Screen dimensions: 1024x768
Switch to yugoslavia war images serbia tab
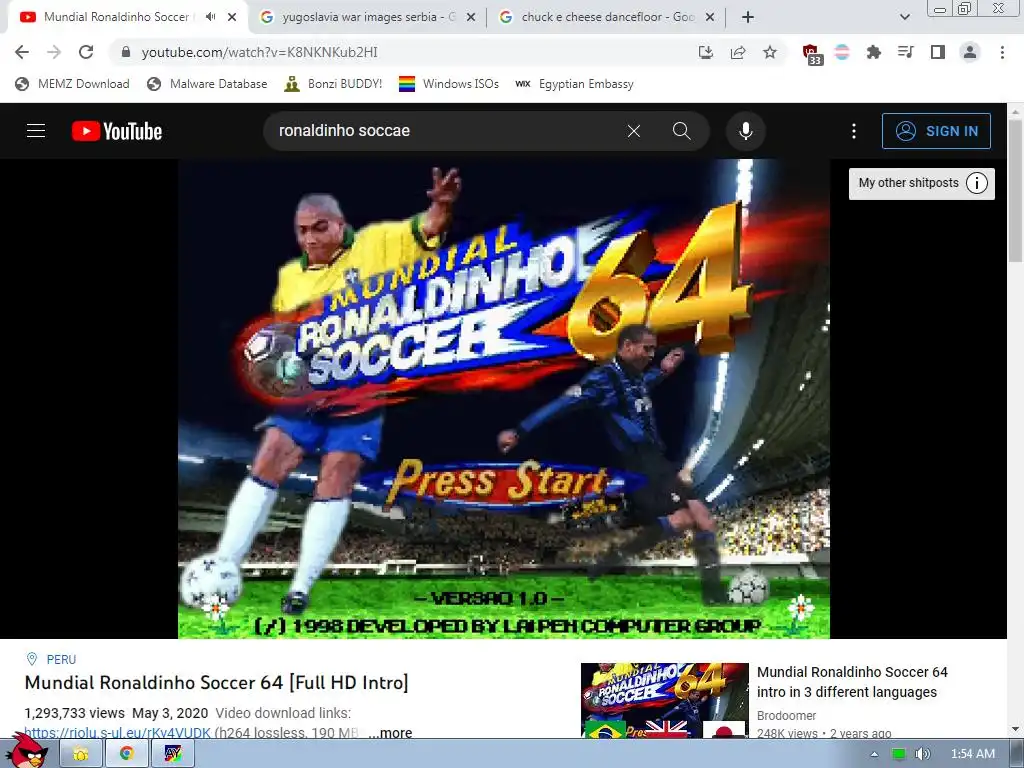[x=368, y=18]
